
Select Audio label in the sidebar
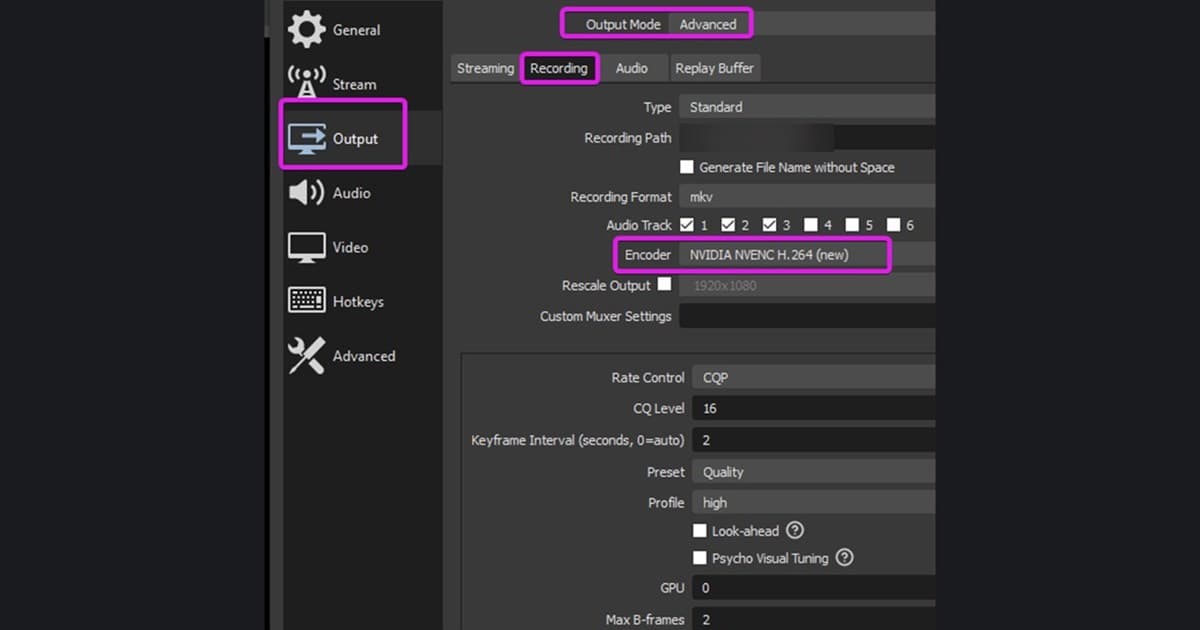(352, 193)
